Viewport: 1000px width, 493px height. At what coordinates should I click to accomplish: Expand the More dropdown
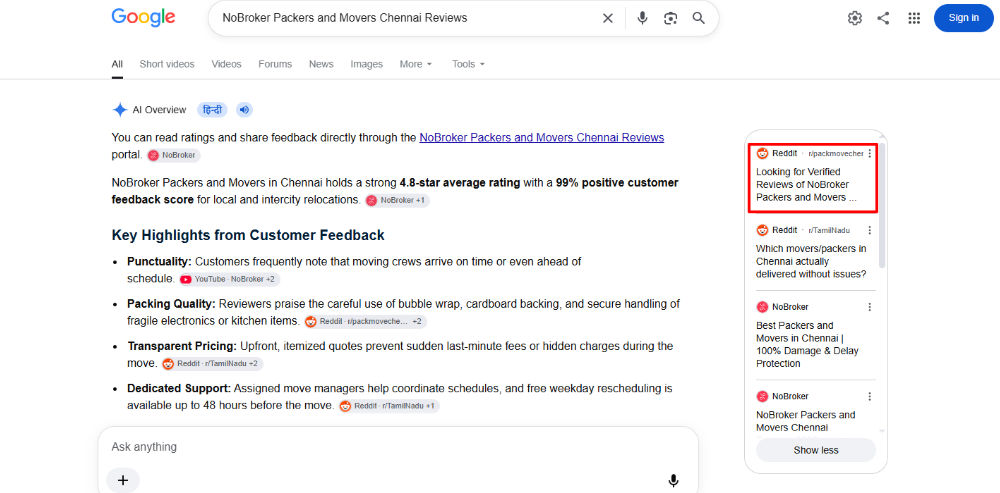click(416, 64)
